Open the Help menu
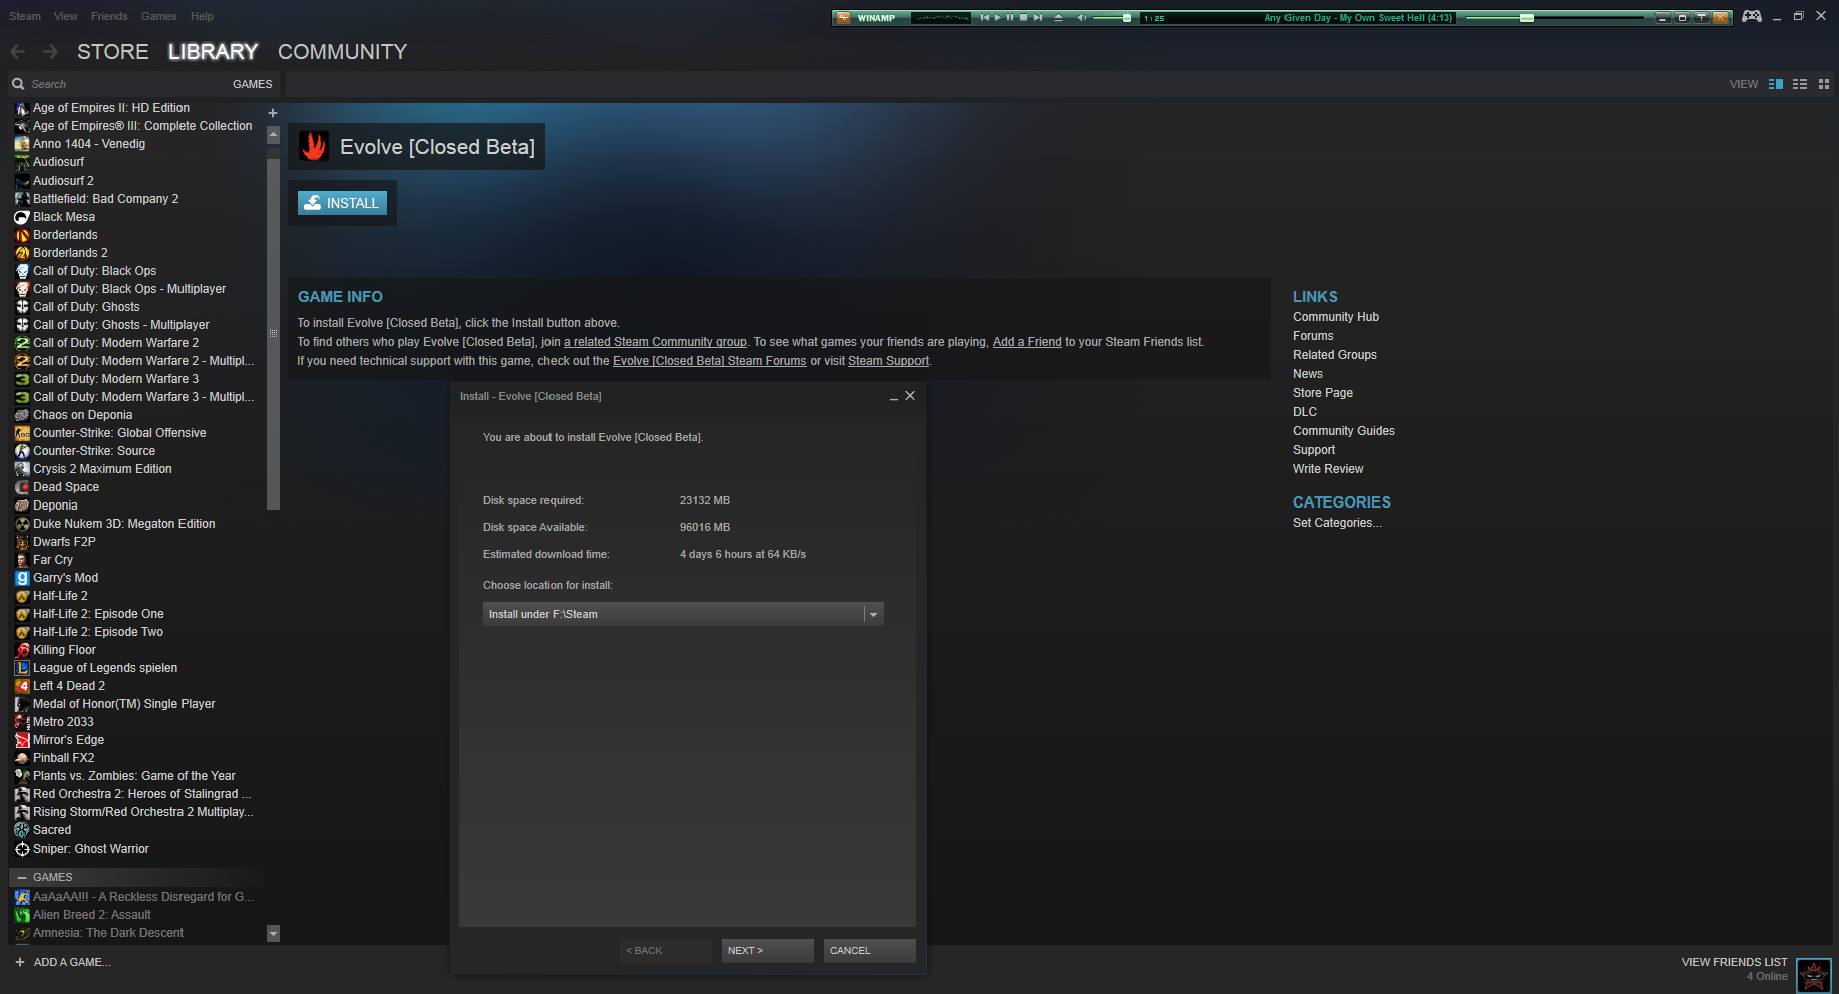1839x994 pixels. point(202,16)
